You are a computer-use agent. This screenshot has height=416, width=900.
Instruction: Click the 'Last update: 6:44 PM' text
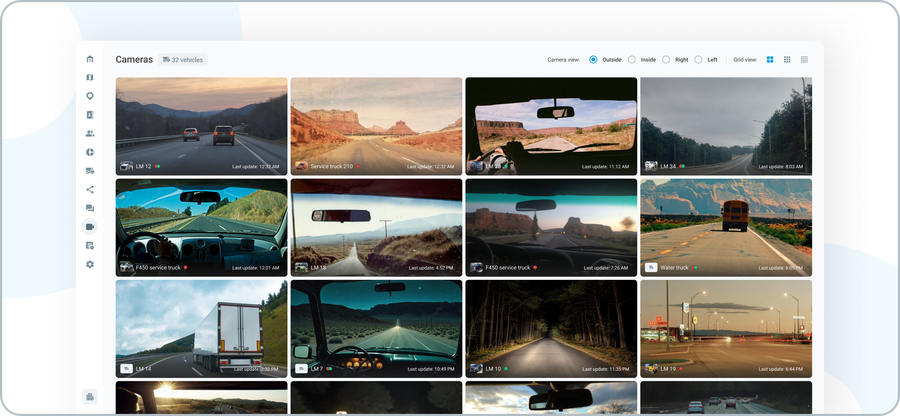point(782,369)
